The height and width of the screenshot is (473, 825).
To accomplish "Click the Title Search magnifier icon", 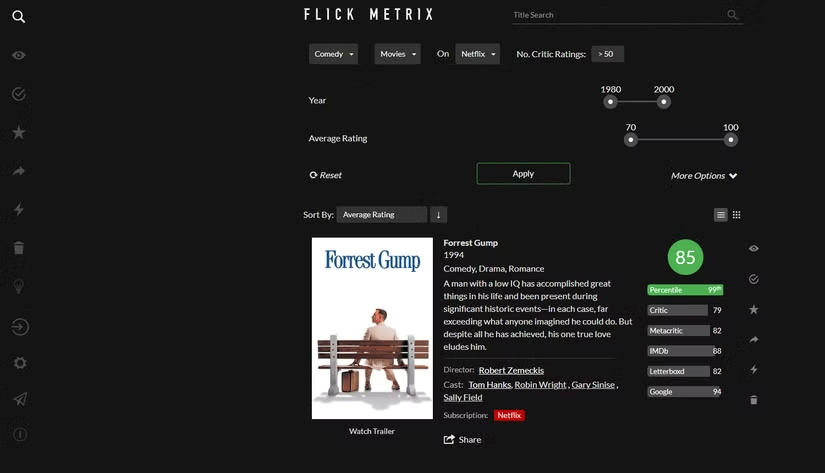I will coord(732,15).
